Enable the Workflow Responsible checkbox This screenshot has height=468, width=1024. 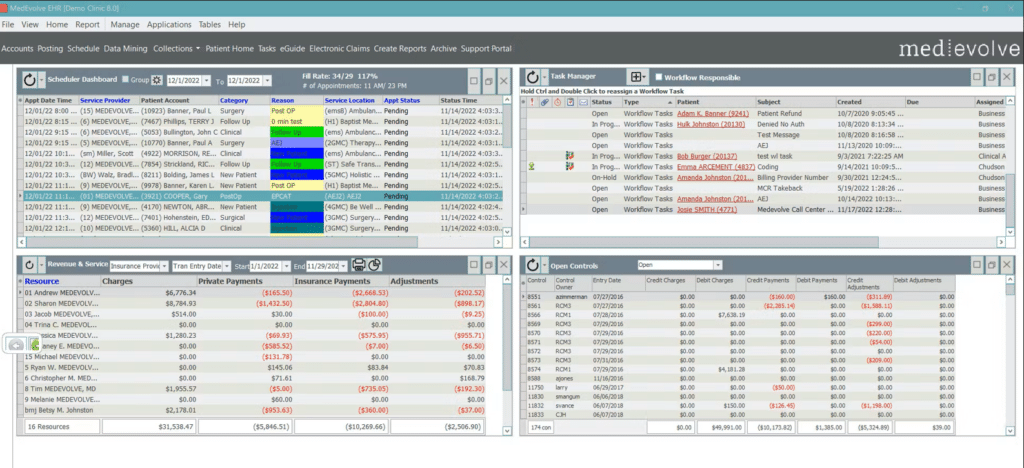pyautogui.click(x=658, y=77)
